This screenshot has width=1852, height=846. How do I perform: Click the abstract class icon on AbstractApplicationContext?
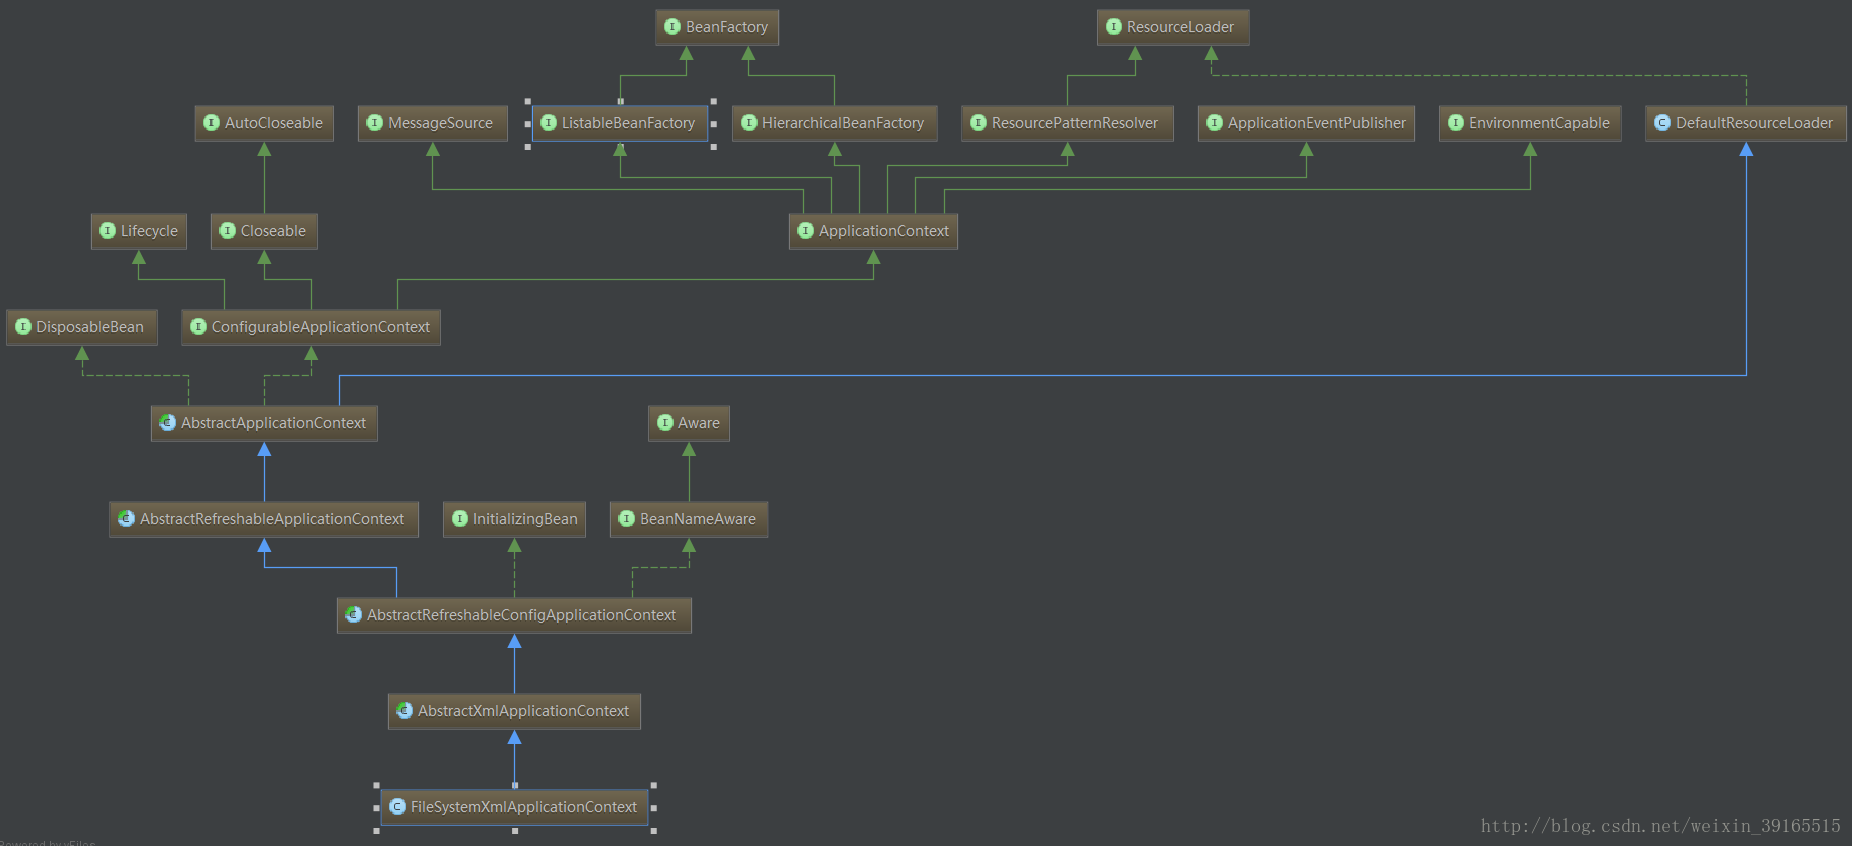168,423
